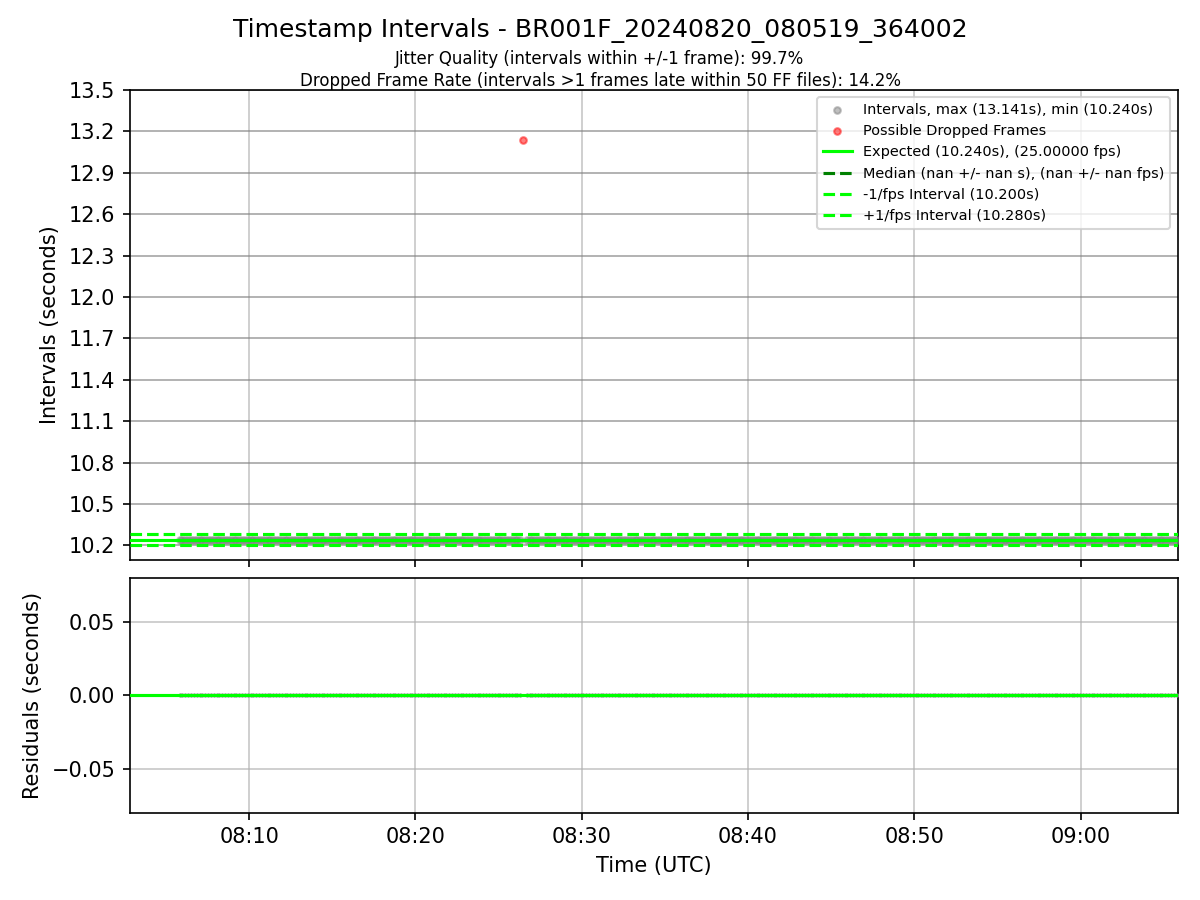Click the solid green line sample in legend
1200x900 pixels.
pyautogui.click(x=838, y=152)
